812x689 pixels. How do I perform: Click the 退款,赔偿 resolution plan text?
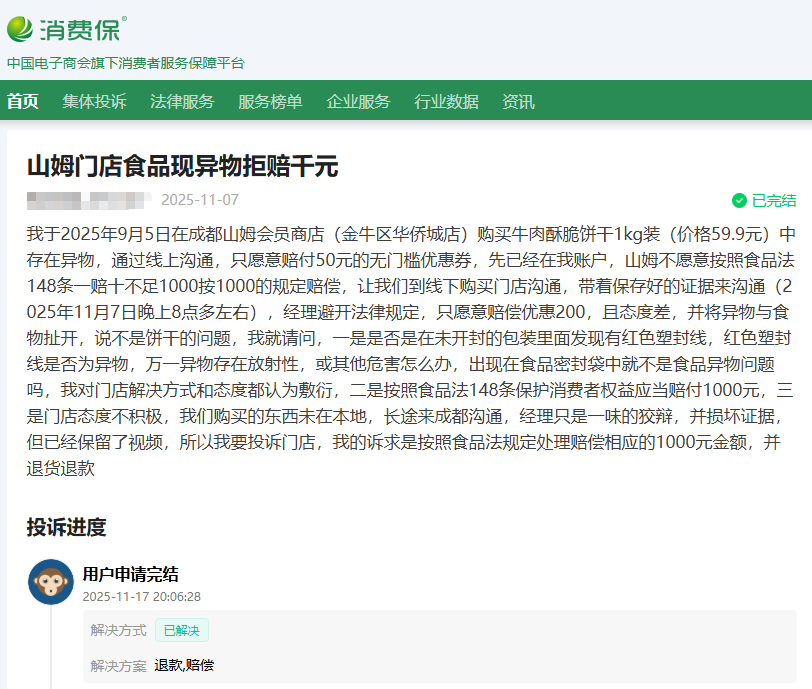coord(184,665)
